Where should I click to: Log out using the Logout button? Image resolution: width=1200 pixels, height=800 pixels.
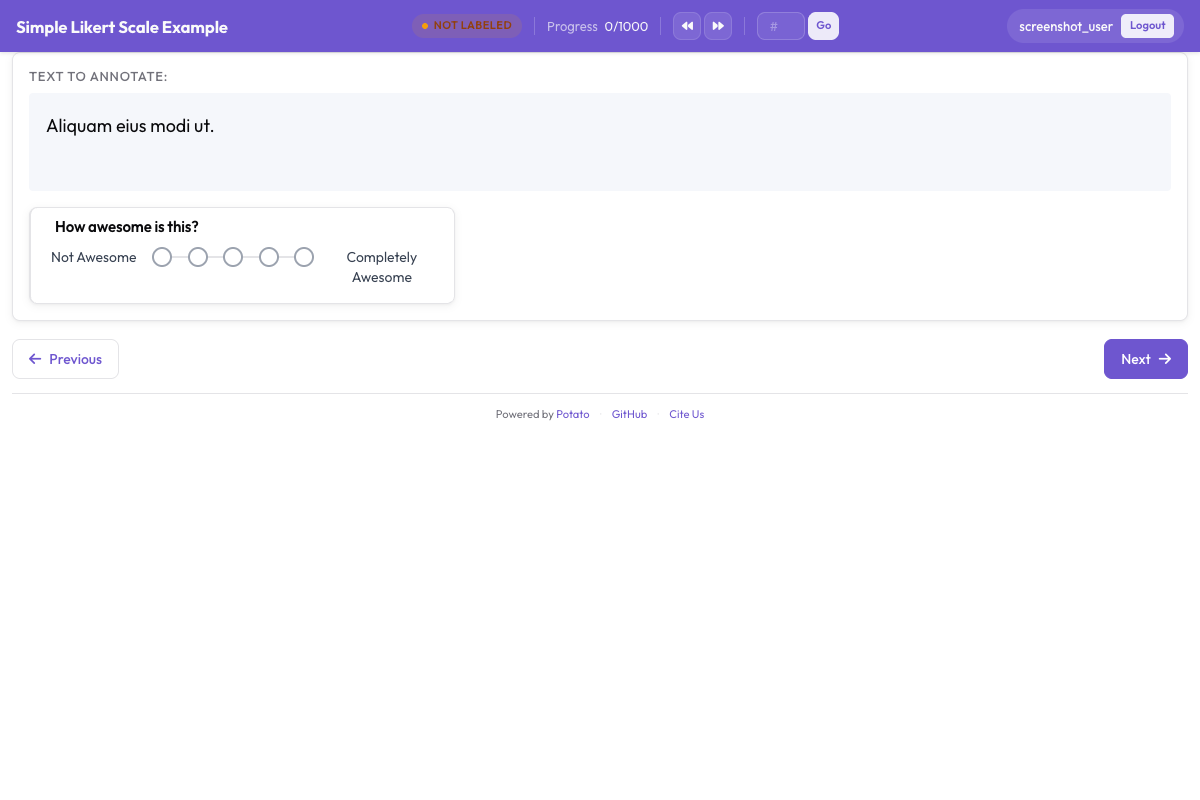click(1147, 26)
